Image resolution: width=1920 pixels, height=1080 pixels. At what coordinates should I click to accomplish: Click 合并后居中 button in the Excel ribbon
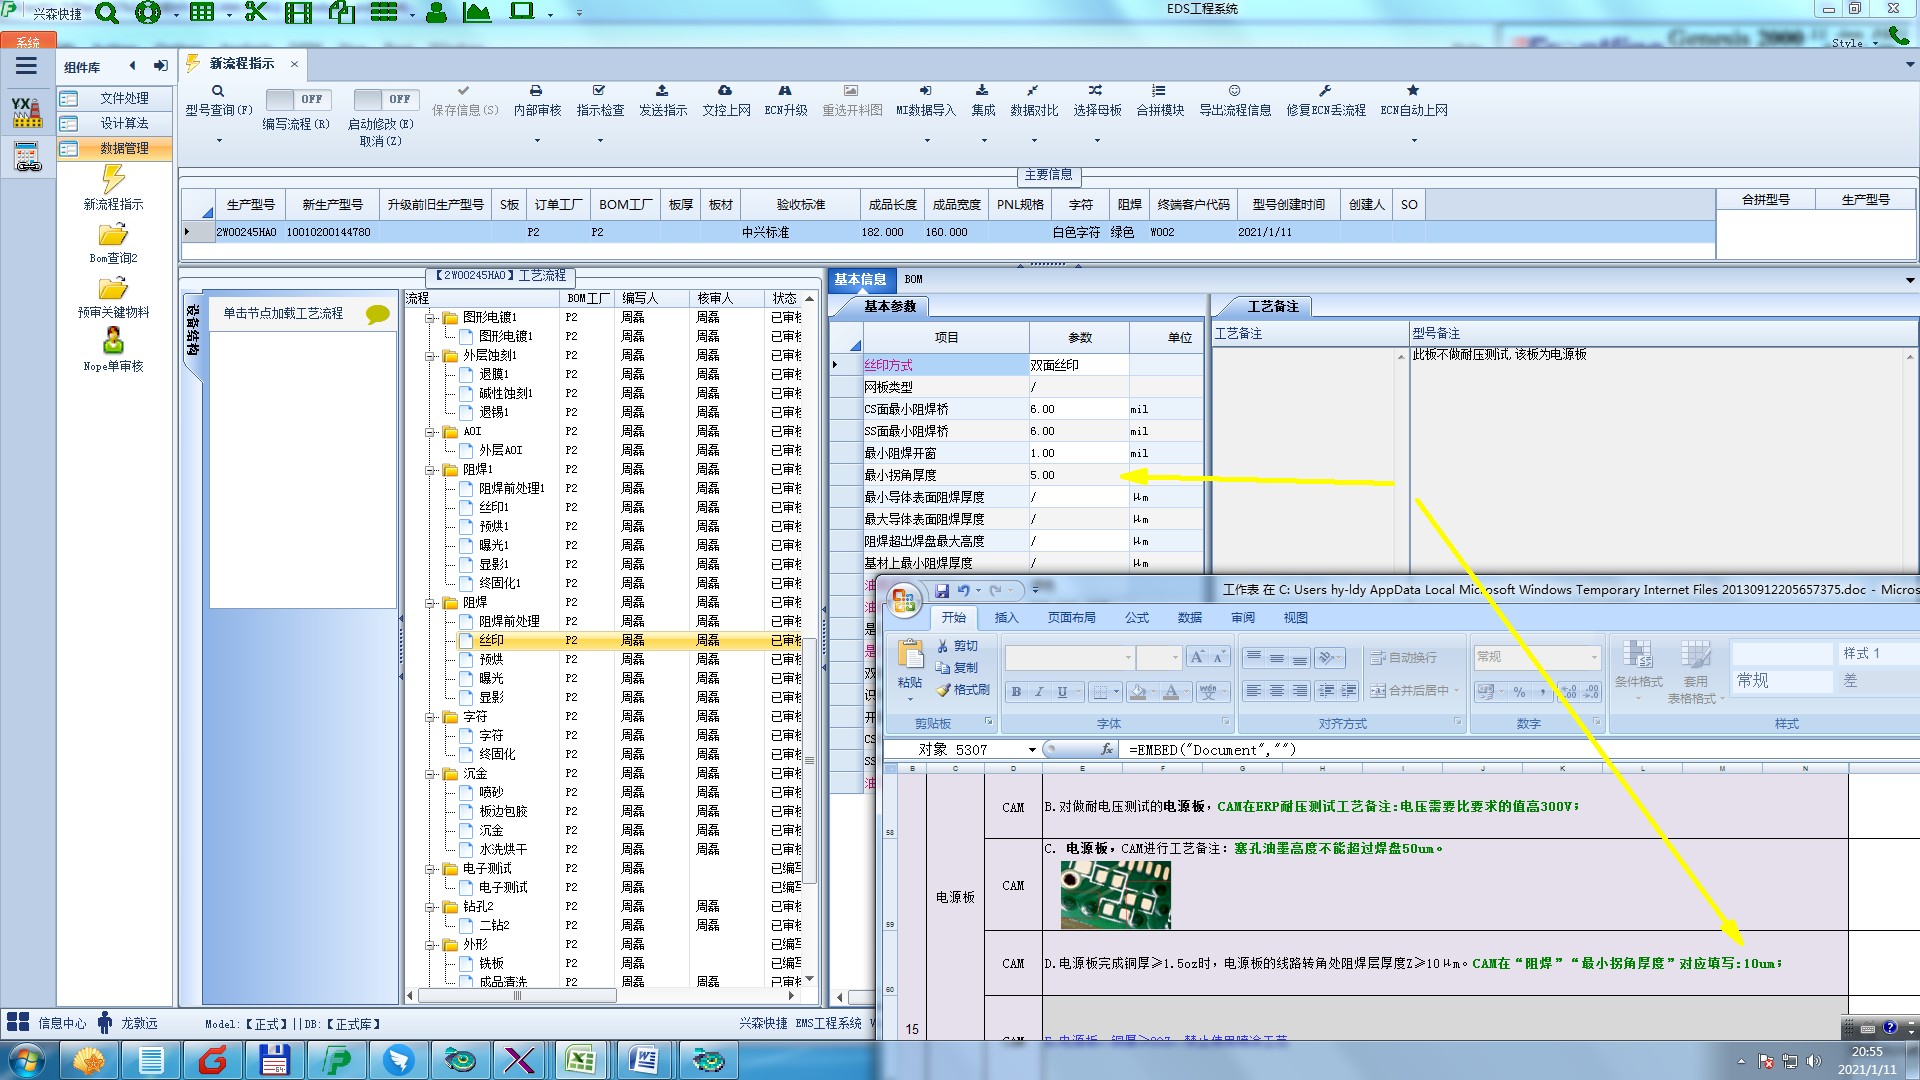tap(1410, 691)
